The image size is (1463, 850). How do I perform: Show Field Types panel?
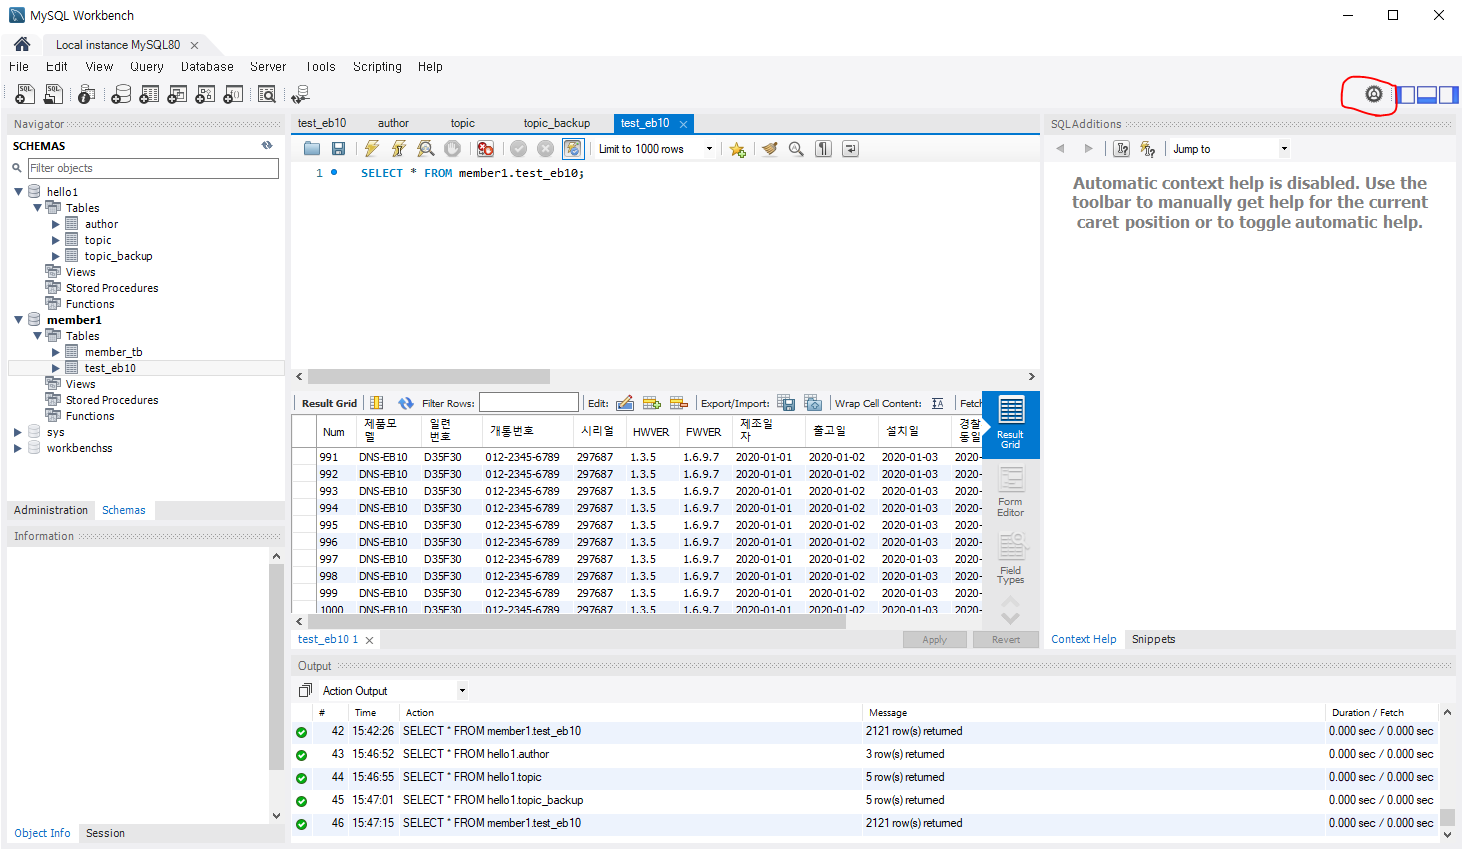[1011, 559]
